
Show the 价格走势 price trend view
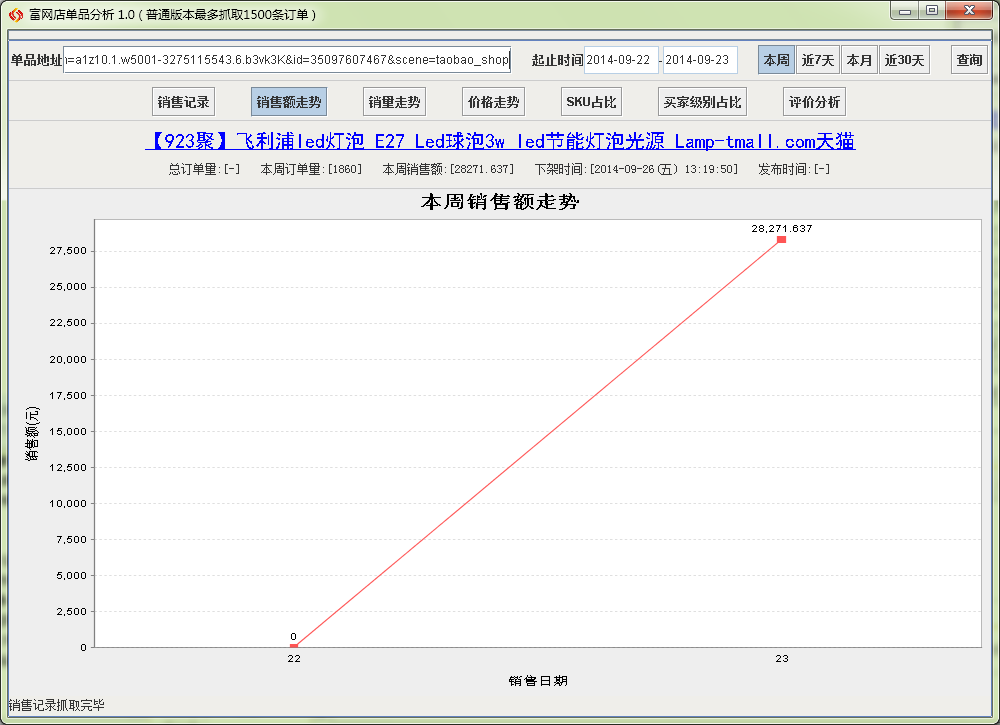point(493,102)
